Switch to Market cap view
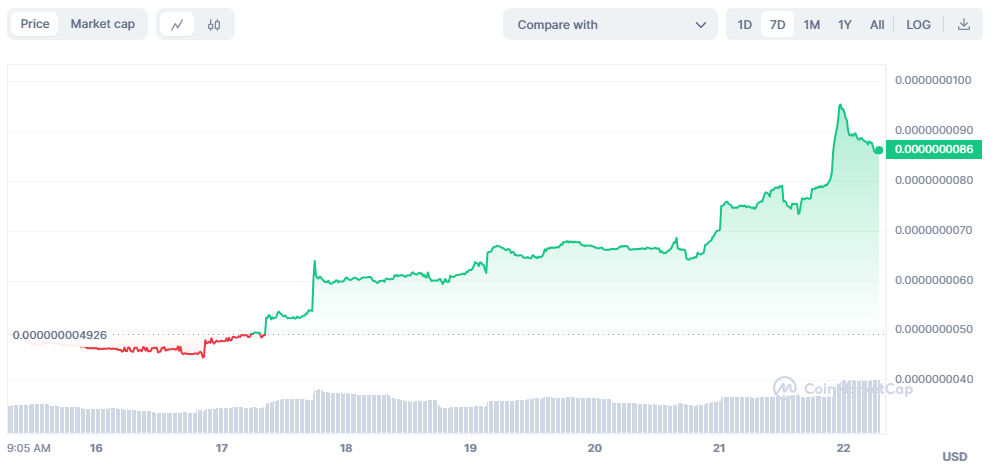 point(102,24)
